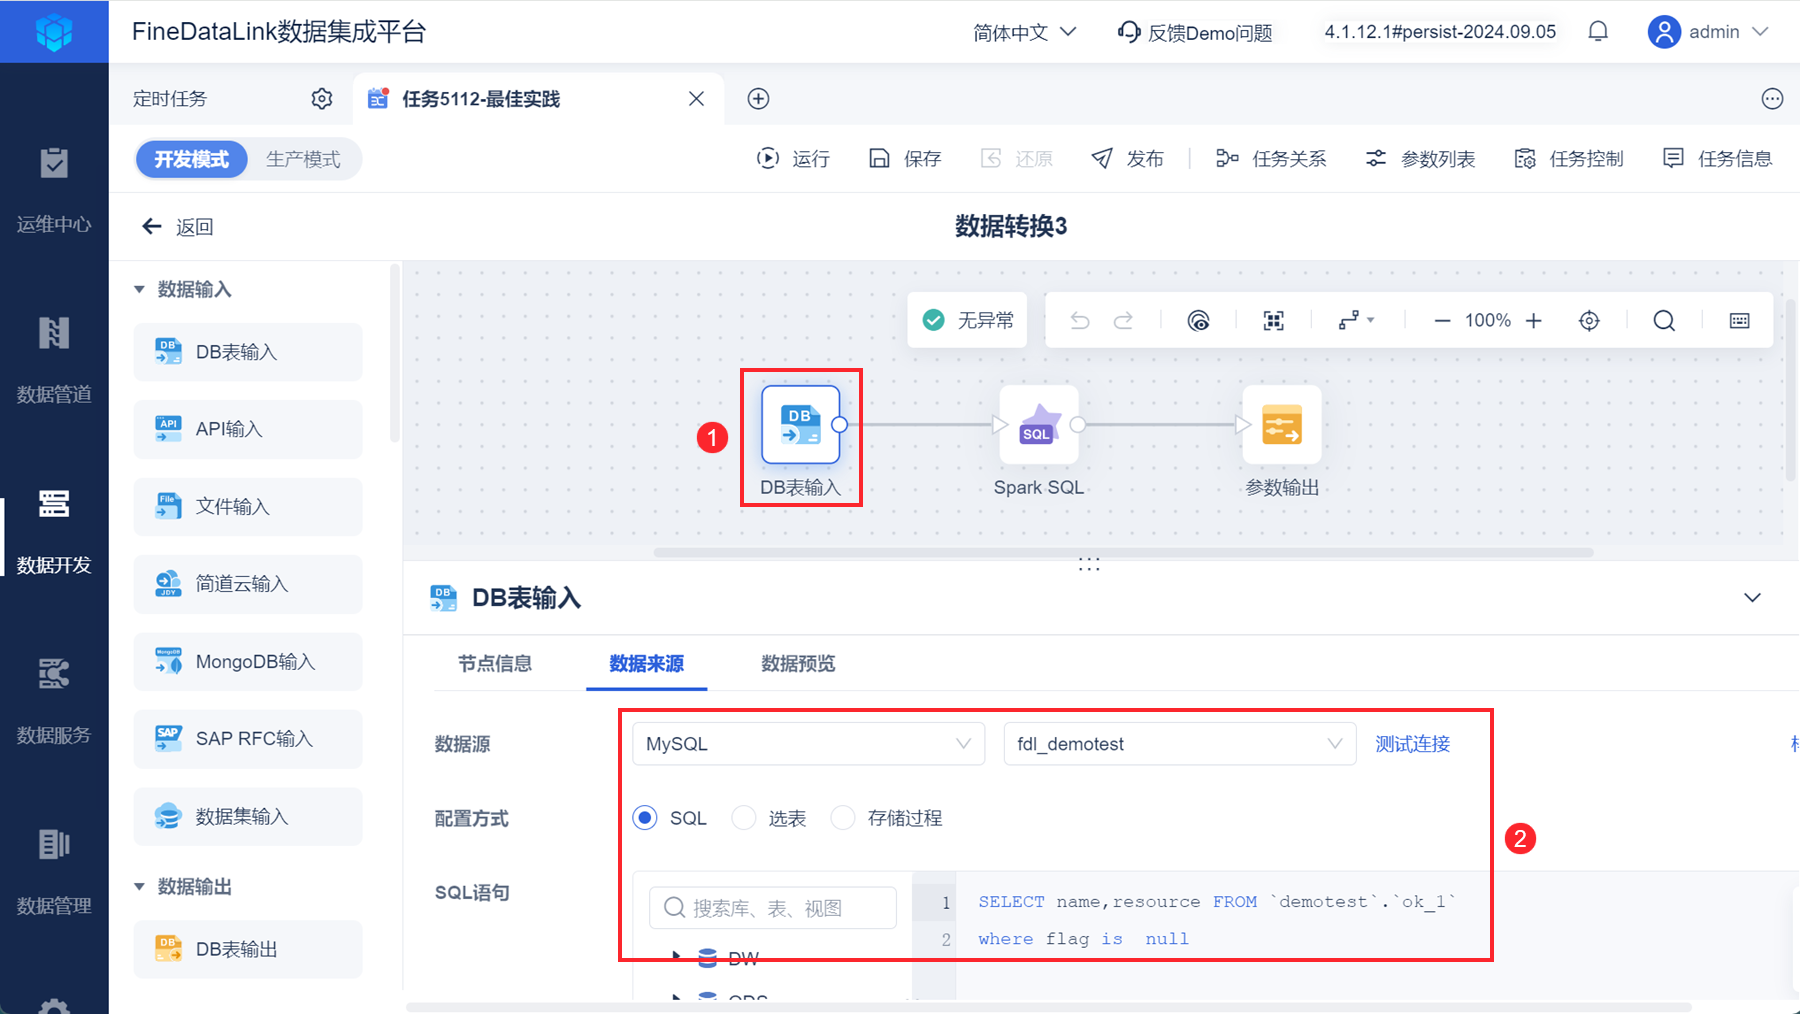Click 运行 to run the task
This screenshot has width=1800, height=1014.
(x=794, y=159)
